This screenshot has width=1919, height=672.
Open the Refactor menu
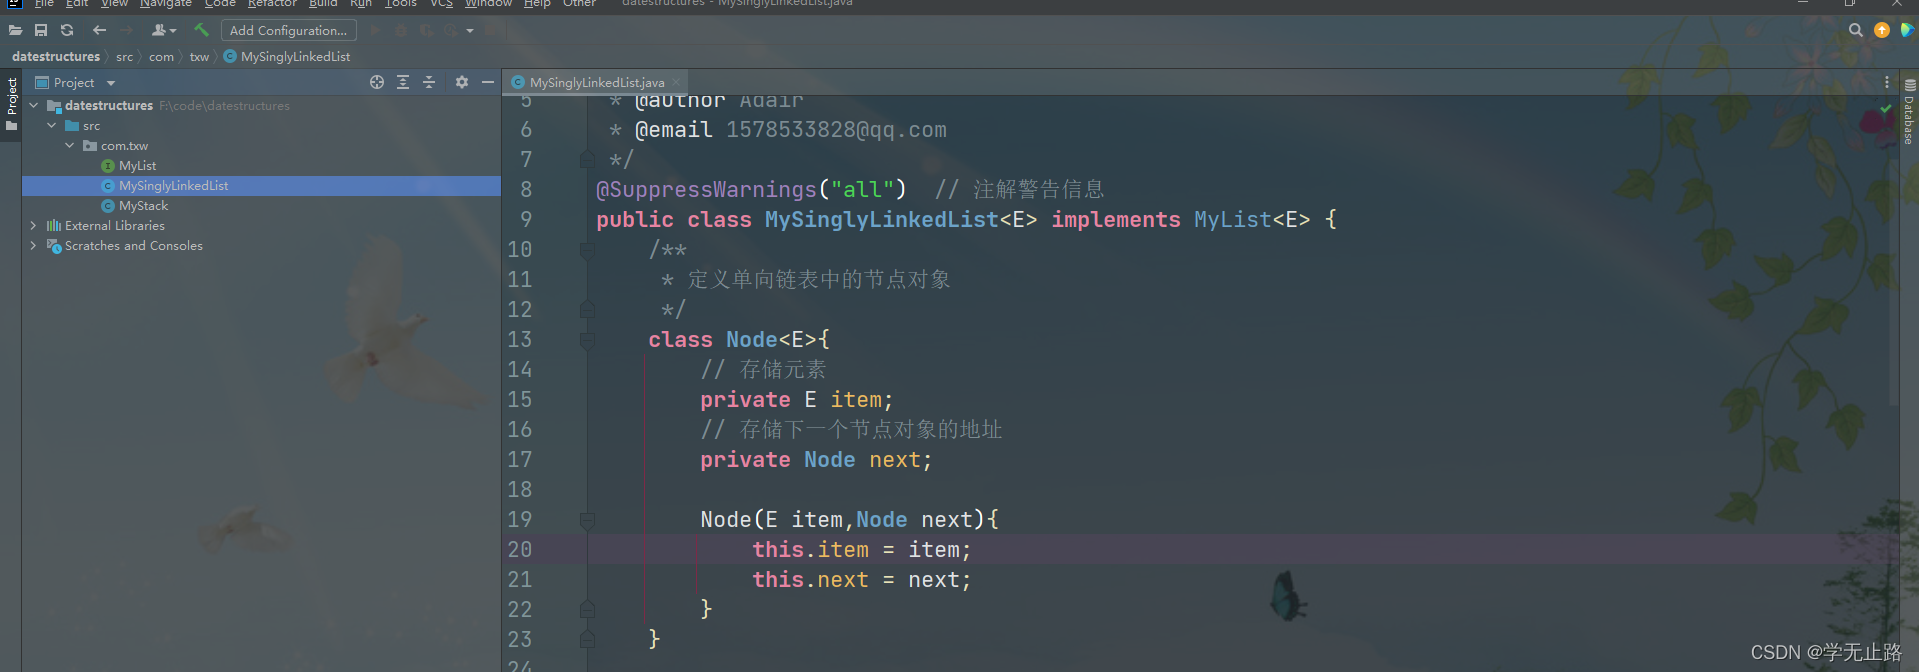272,4
